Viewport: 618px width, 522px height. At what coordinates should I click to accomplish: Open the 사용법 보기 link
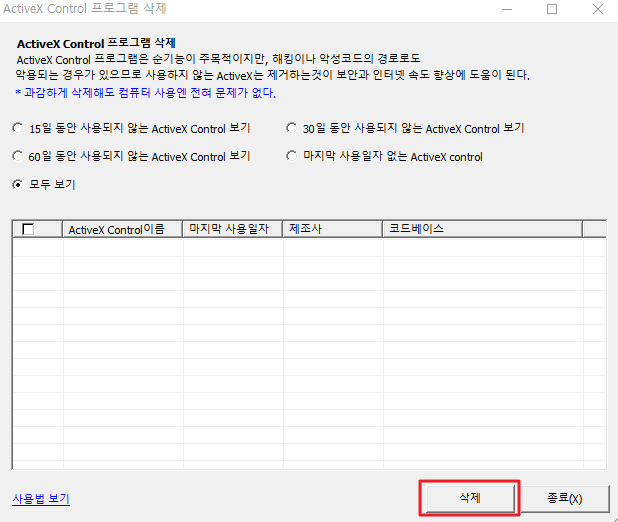(41, 499)
